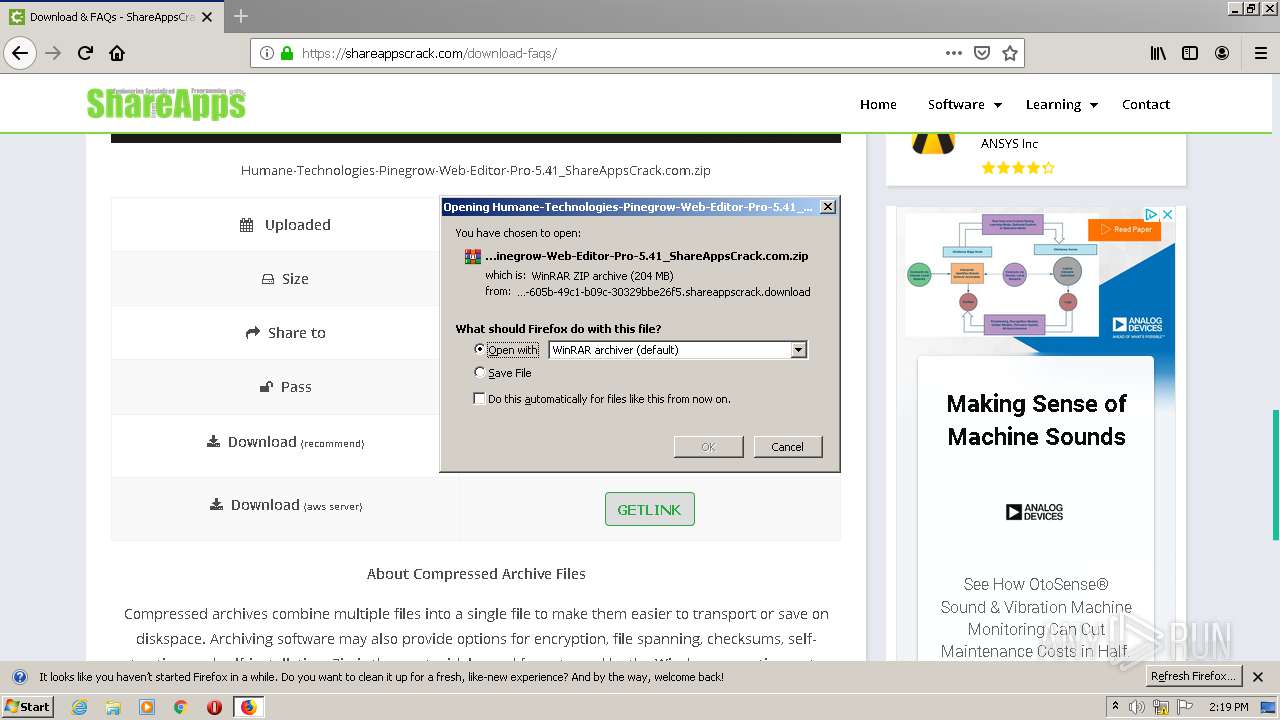Open page actions three-dot menu
This screenshot has height=720, width=1280.
pos(954,53)
